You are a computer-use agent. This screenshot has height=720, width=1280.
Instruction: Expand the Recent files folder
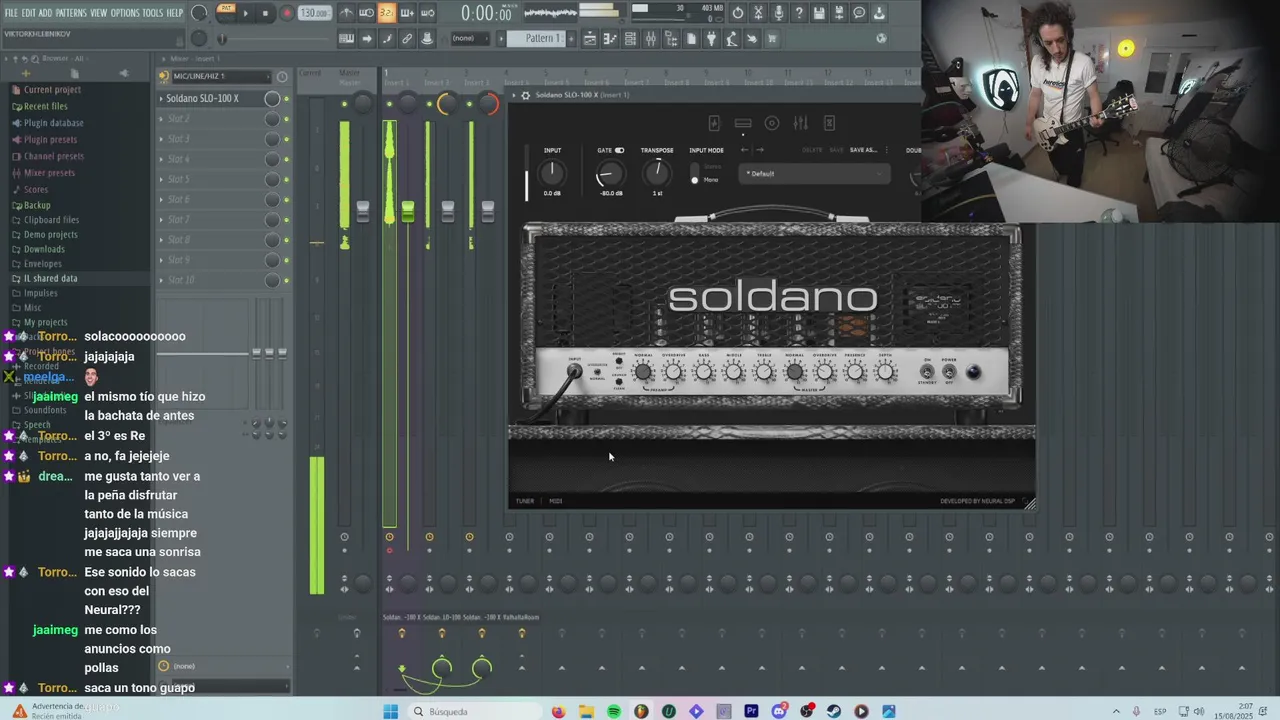click(x=45, y=106)
